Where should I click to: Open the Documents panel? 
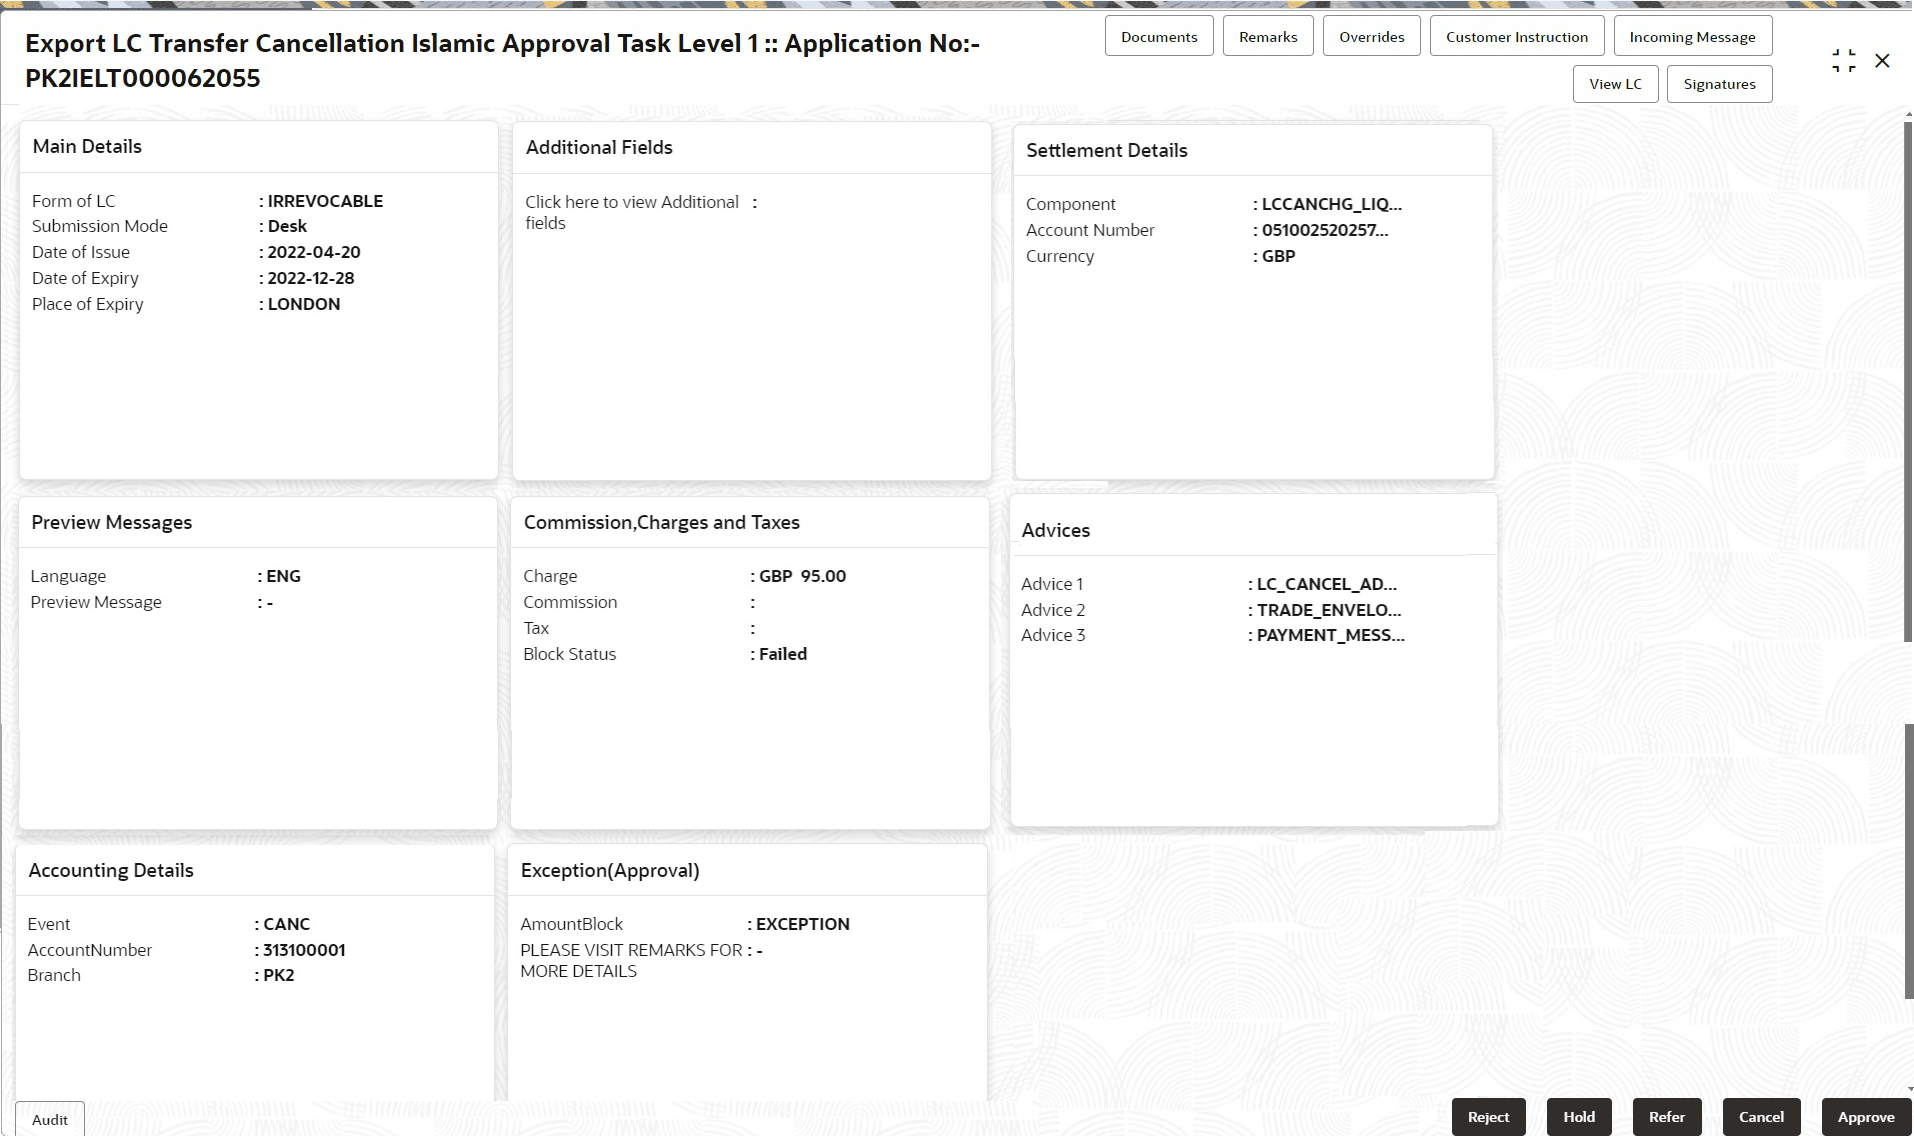click(x=1158, y=35)
